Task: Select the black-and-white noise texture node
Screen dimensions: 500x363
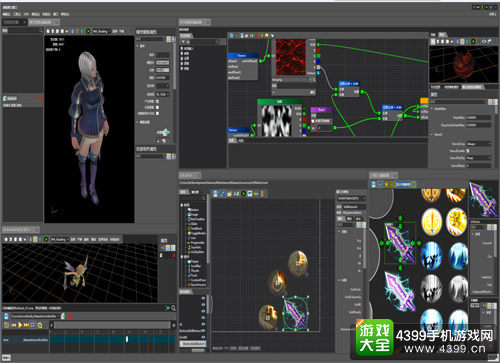Action: 277,121
